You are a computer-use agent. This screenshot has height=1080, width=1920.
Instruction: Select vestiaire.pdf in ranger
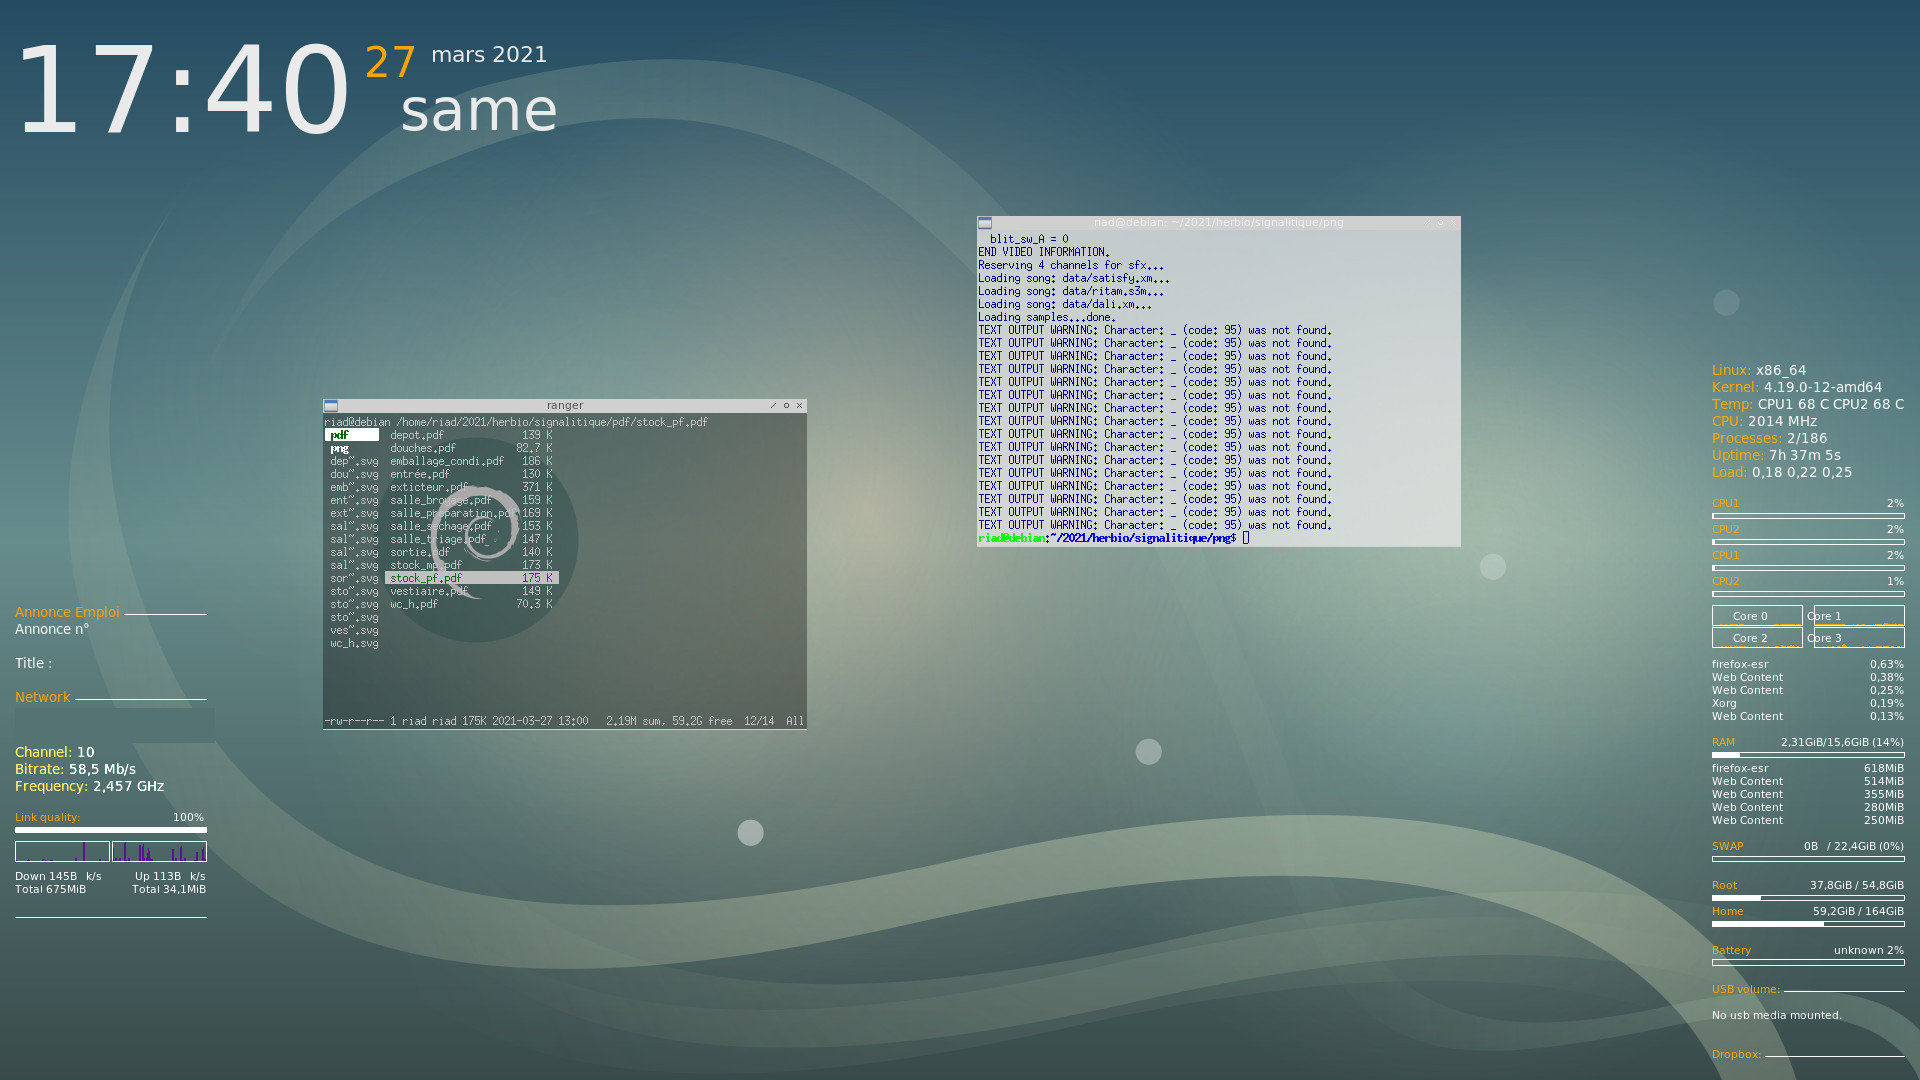(x=472, y=591)
